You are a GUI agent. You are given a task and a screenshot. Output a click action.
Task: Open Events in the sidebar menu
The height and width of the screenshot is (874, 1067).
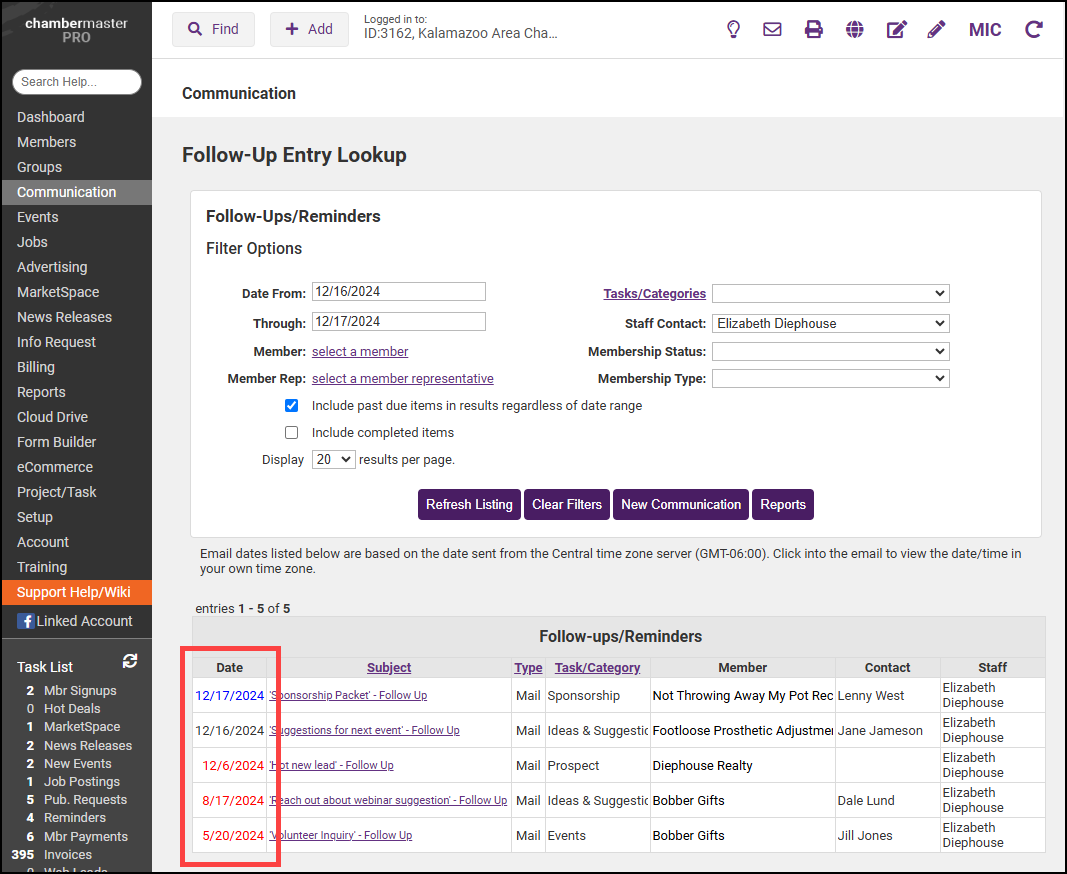pyautogui.click(x=38, y=217)
